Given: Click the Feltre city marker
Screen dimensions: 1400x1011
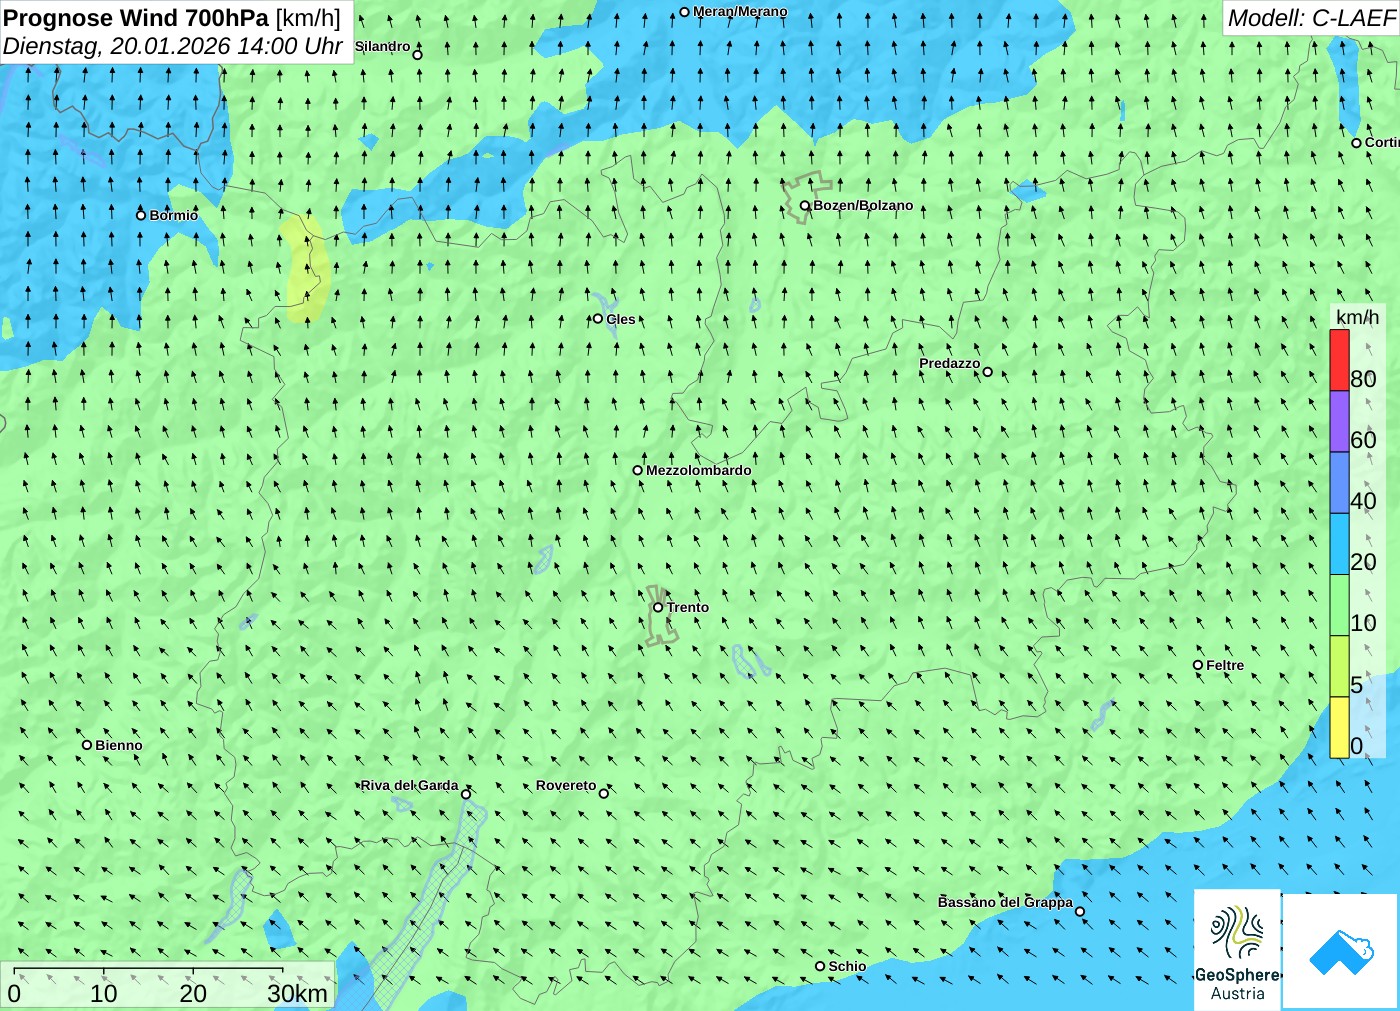Looking at the screenshot, I should tap(1198, 665).
